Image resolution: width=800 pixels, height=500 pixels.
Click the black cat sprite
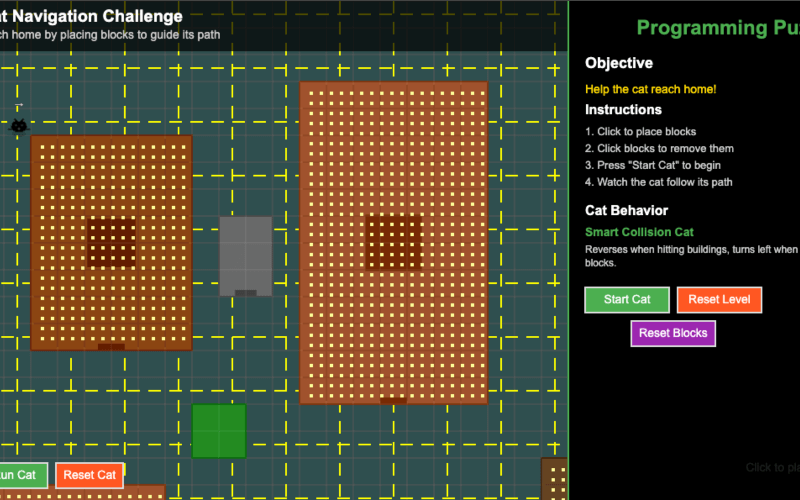click(x=18, y=126)
